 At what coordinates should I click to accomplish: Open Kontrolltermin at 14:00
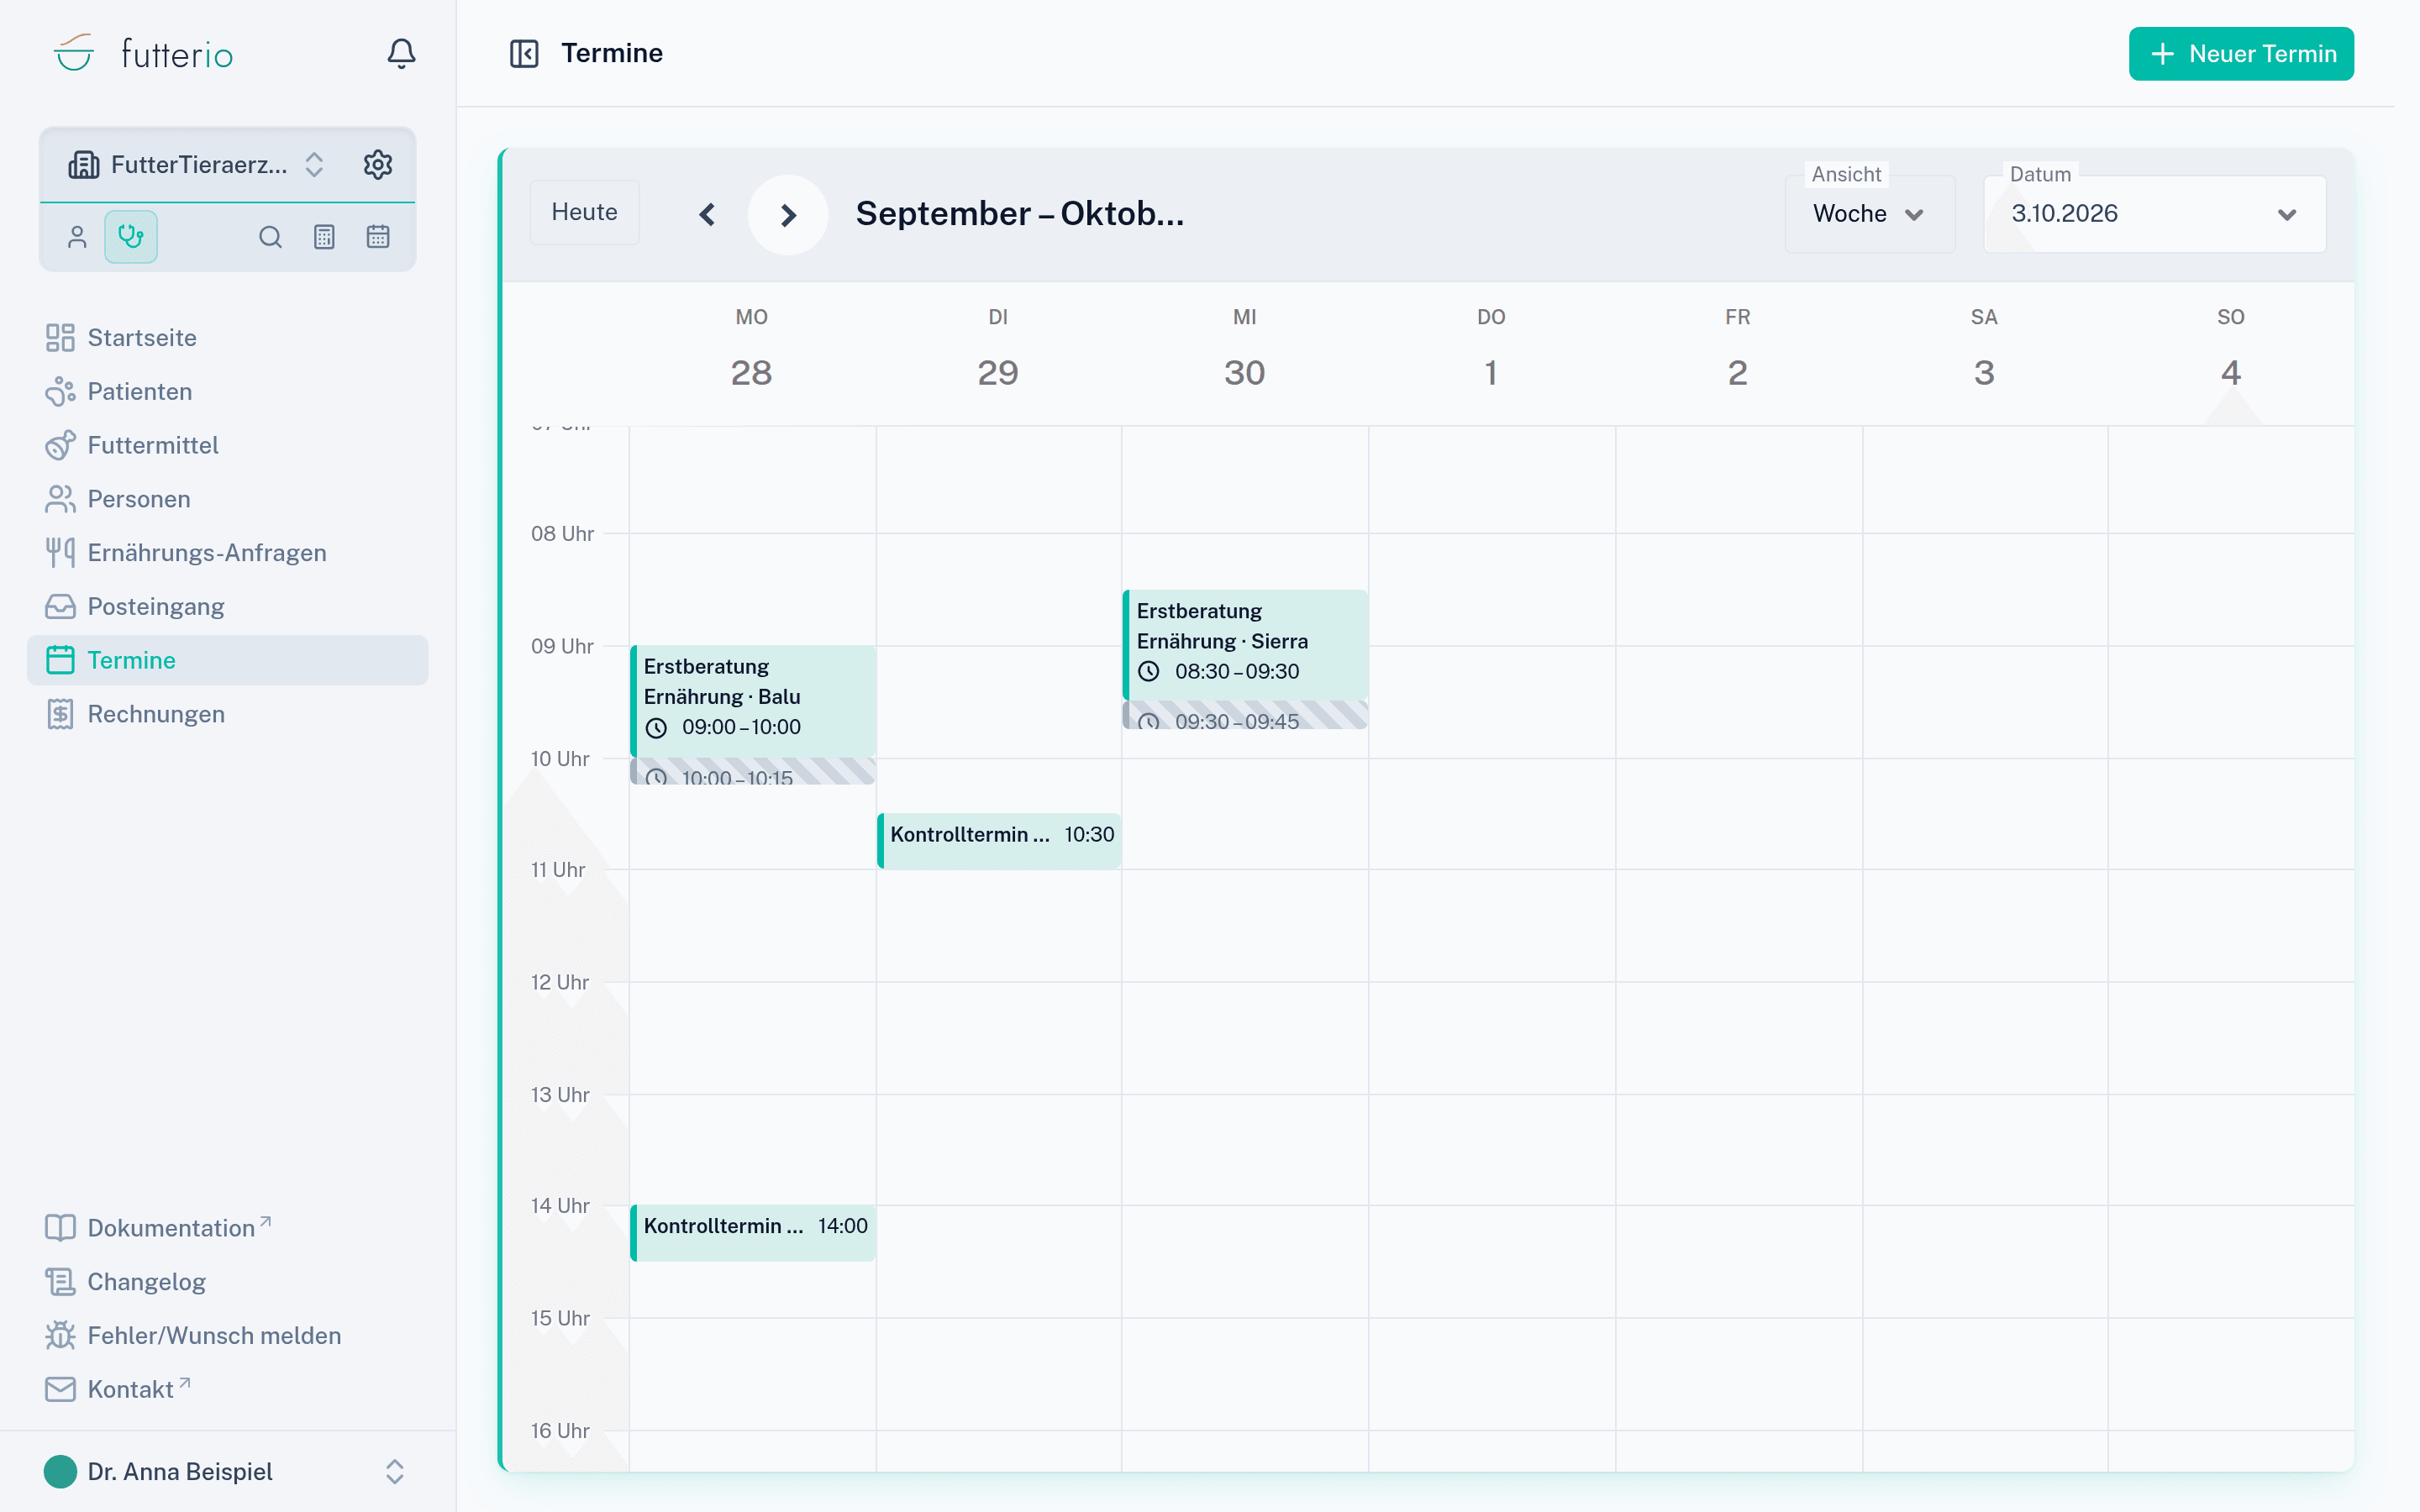753,1232
